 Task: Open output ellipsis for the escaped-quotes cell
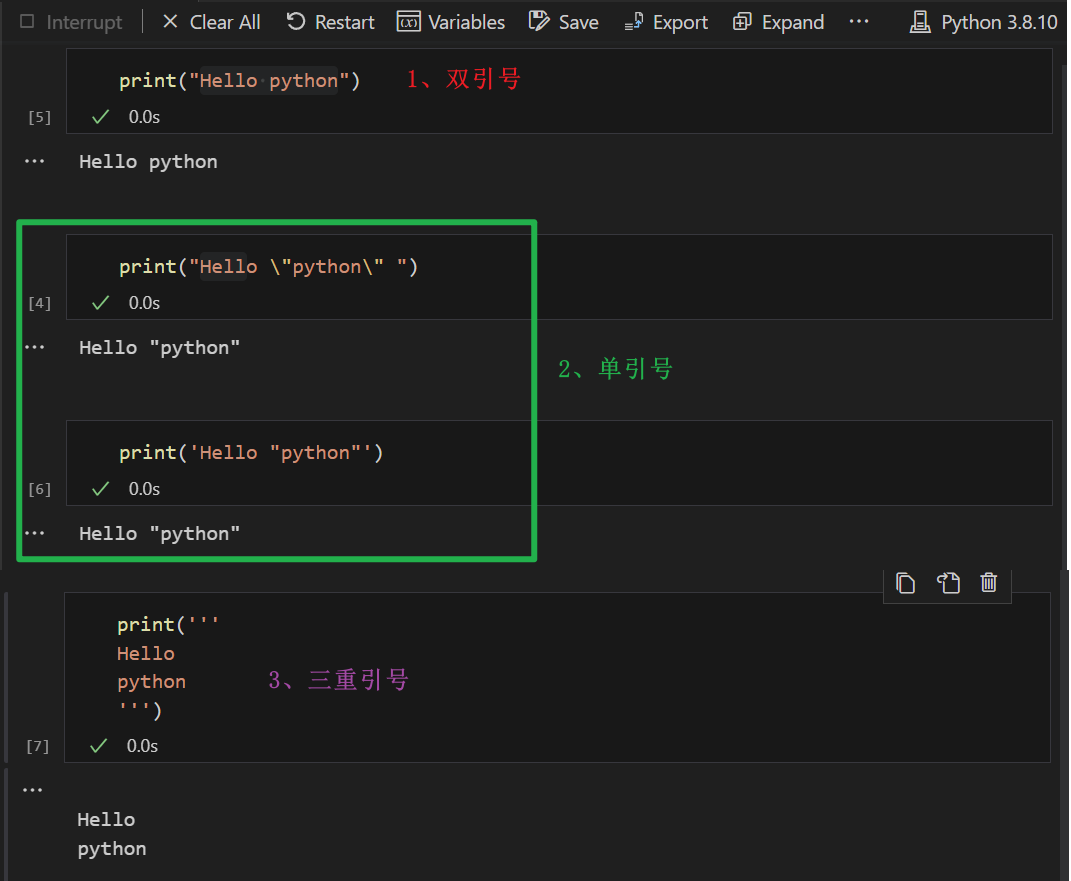click(x=34, y=347)
